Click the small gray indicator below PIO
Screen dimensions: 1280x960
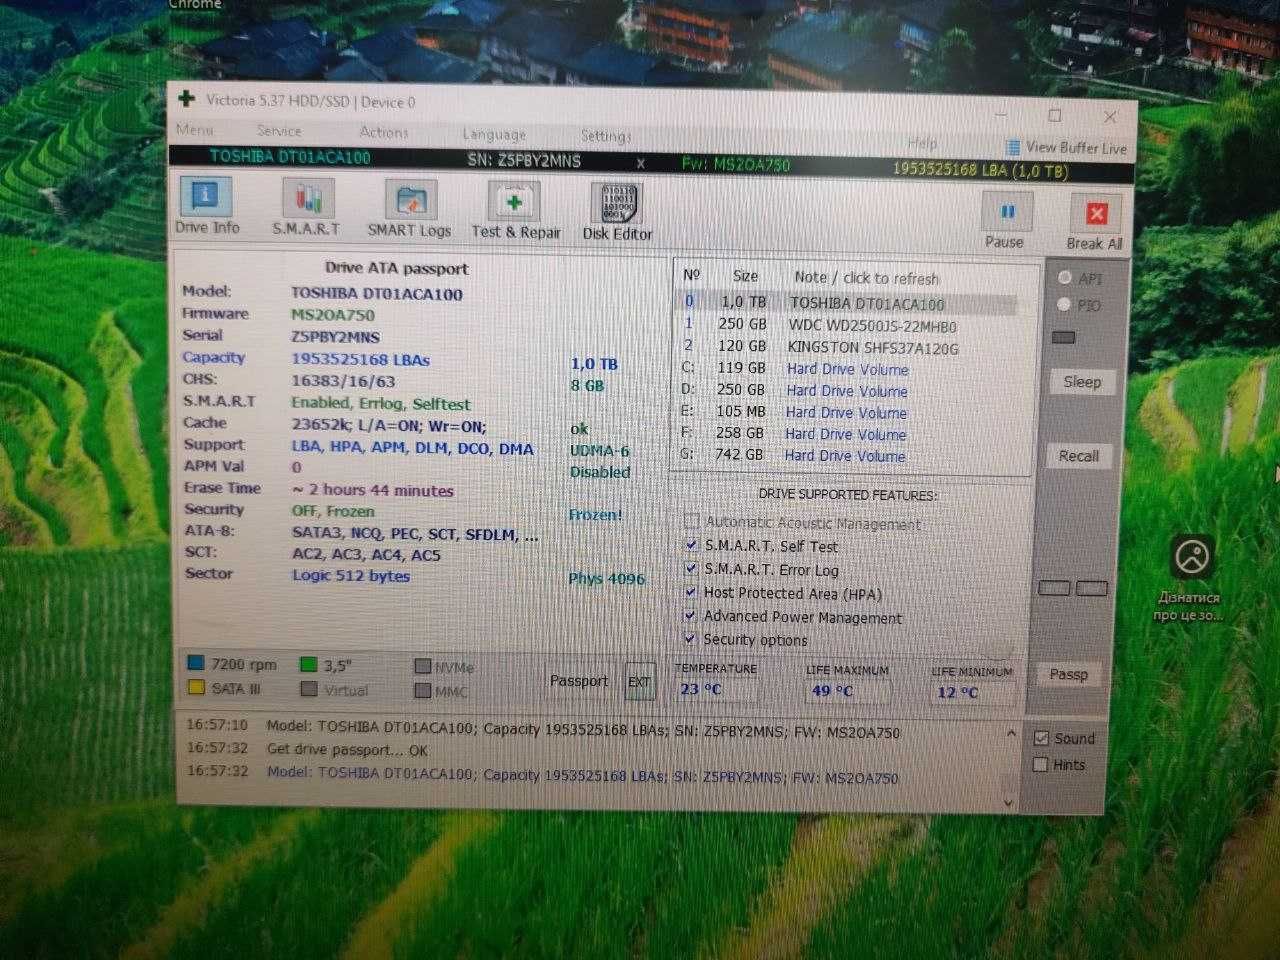(1063, 338)
